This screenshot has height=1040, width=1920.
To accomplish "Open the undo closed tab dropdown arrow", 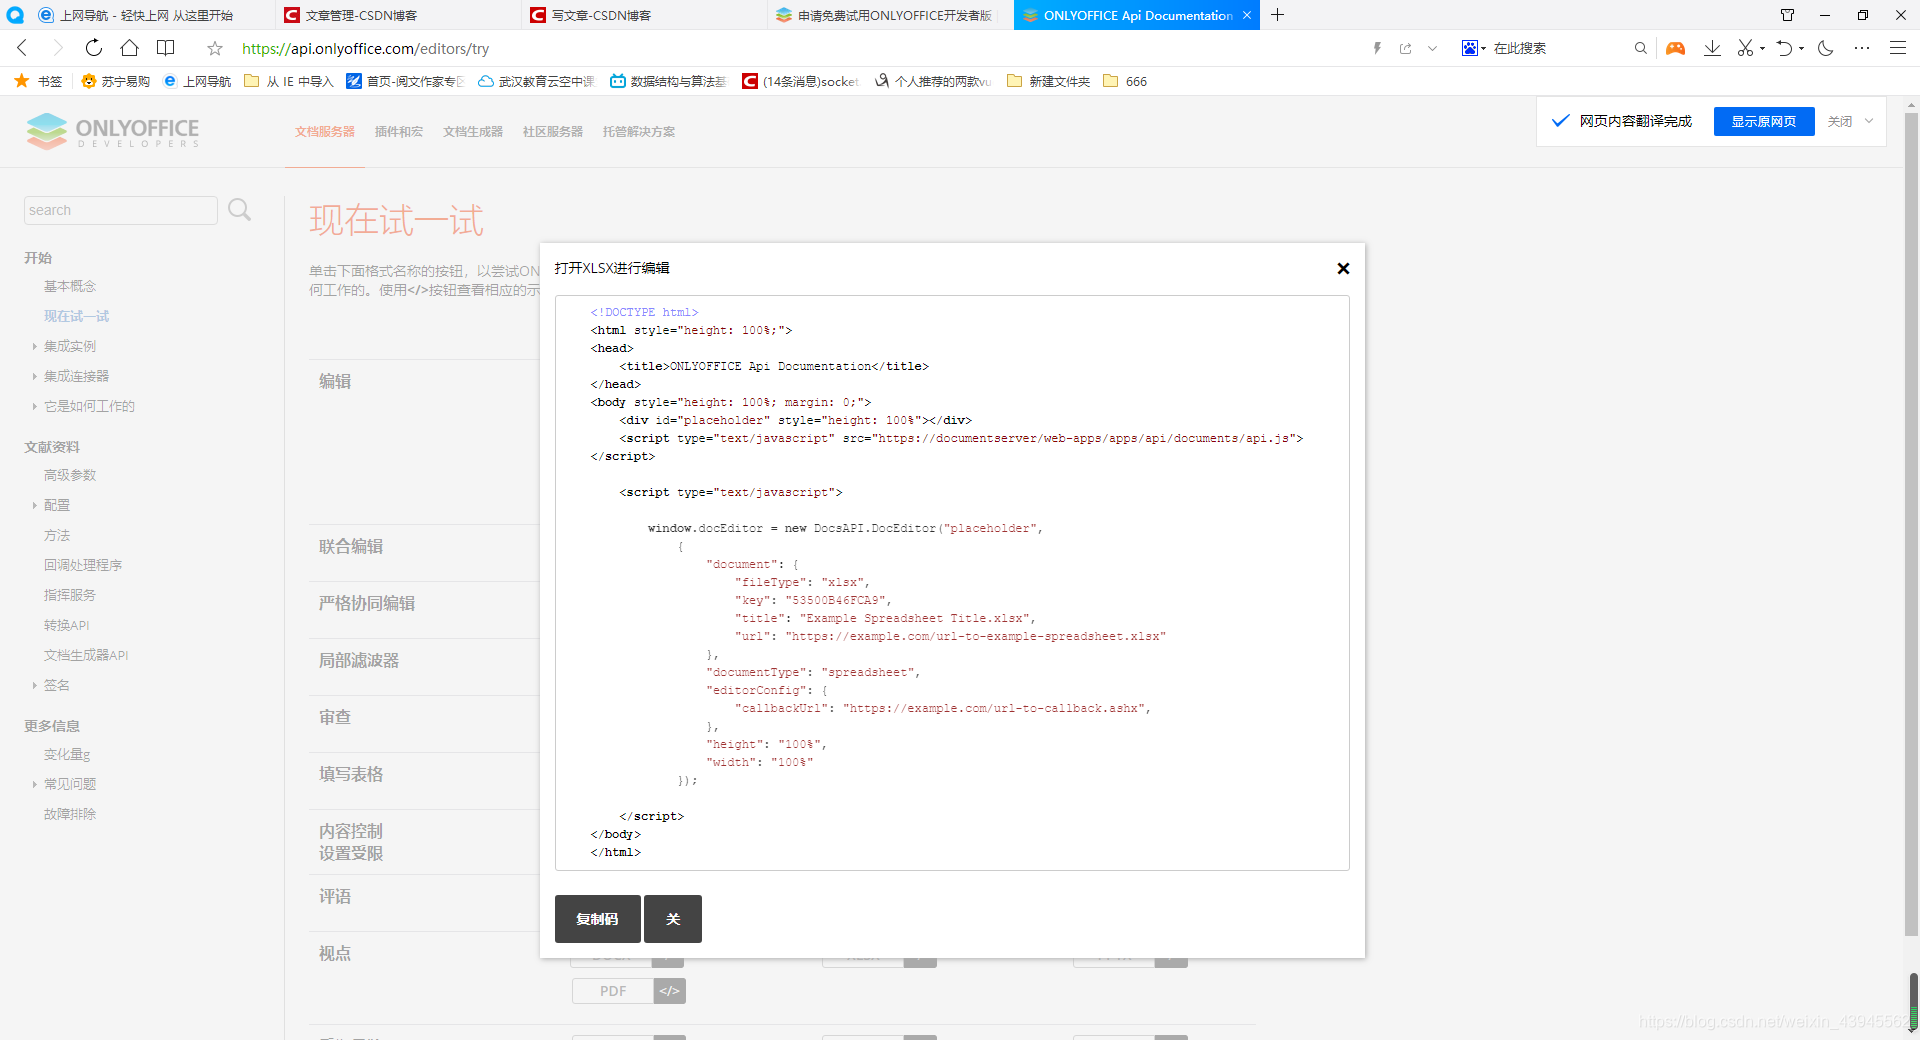I will 1801,48.
